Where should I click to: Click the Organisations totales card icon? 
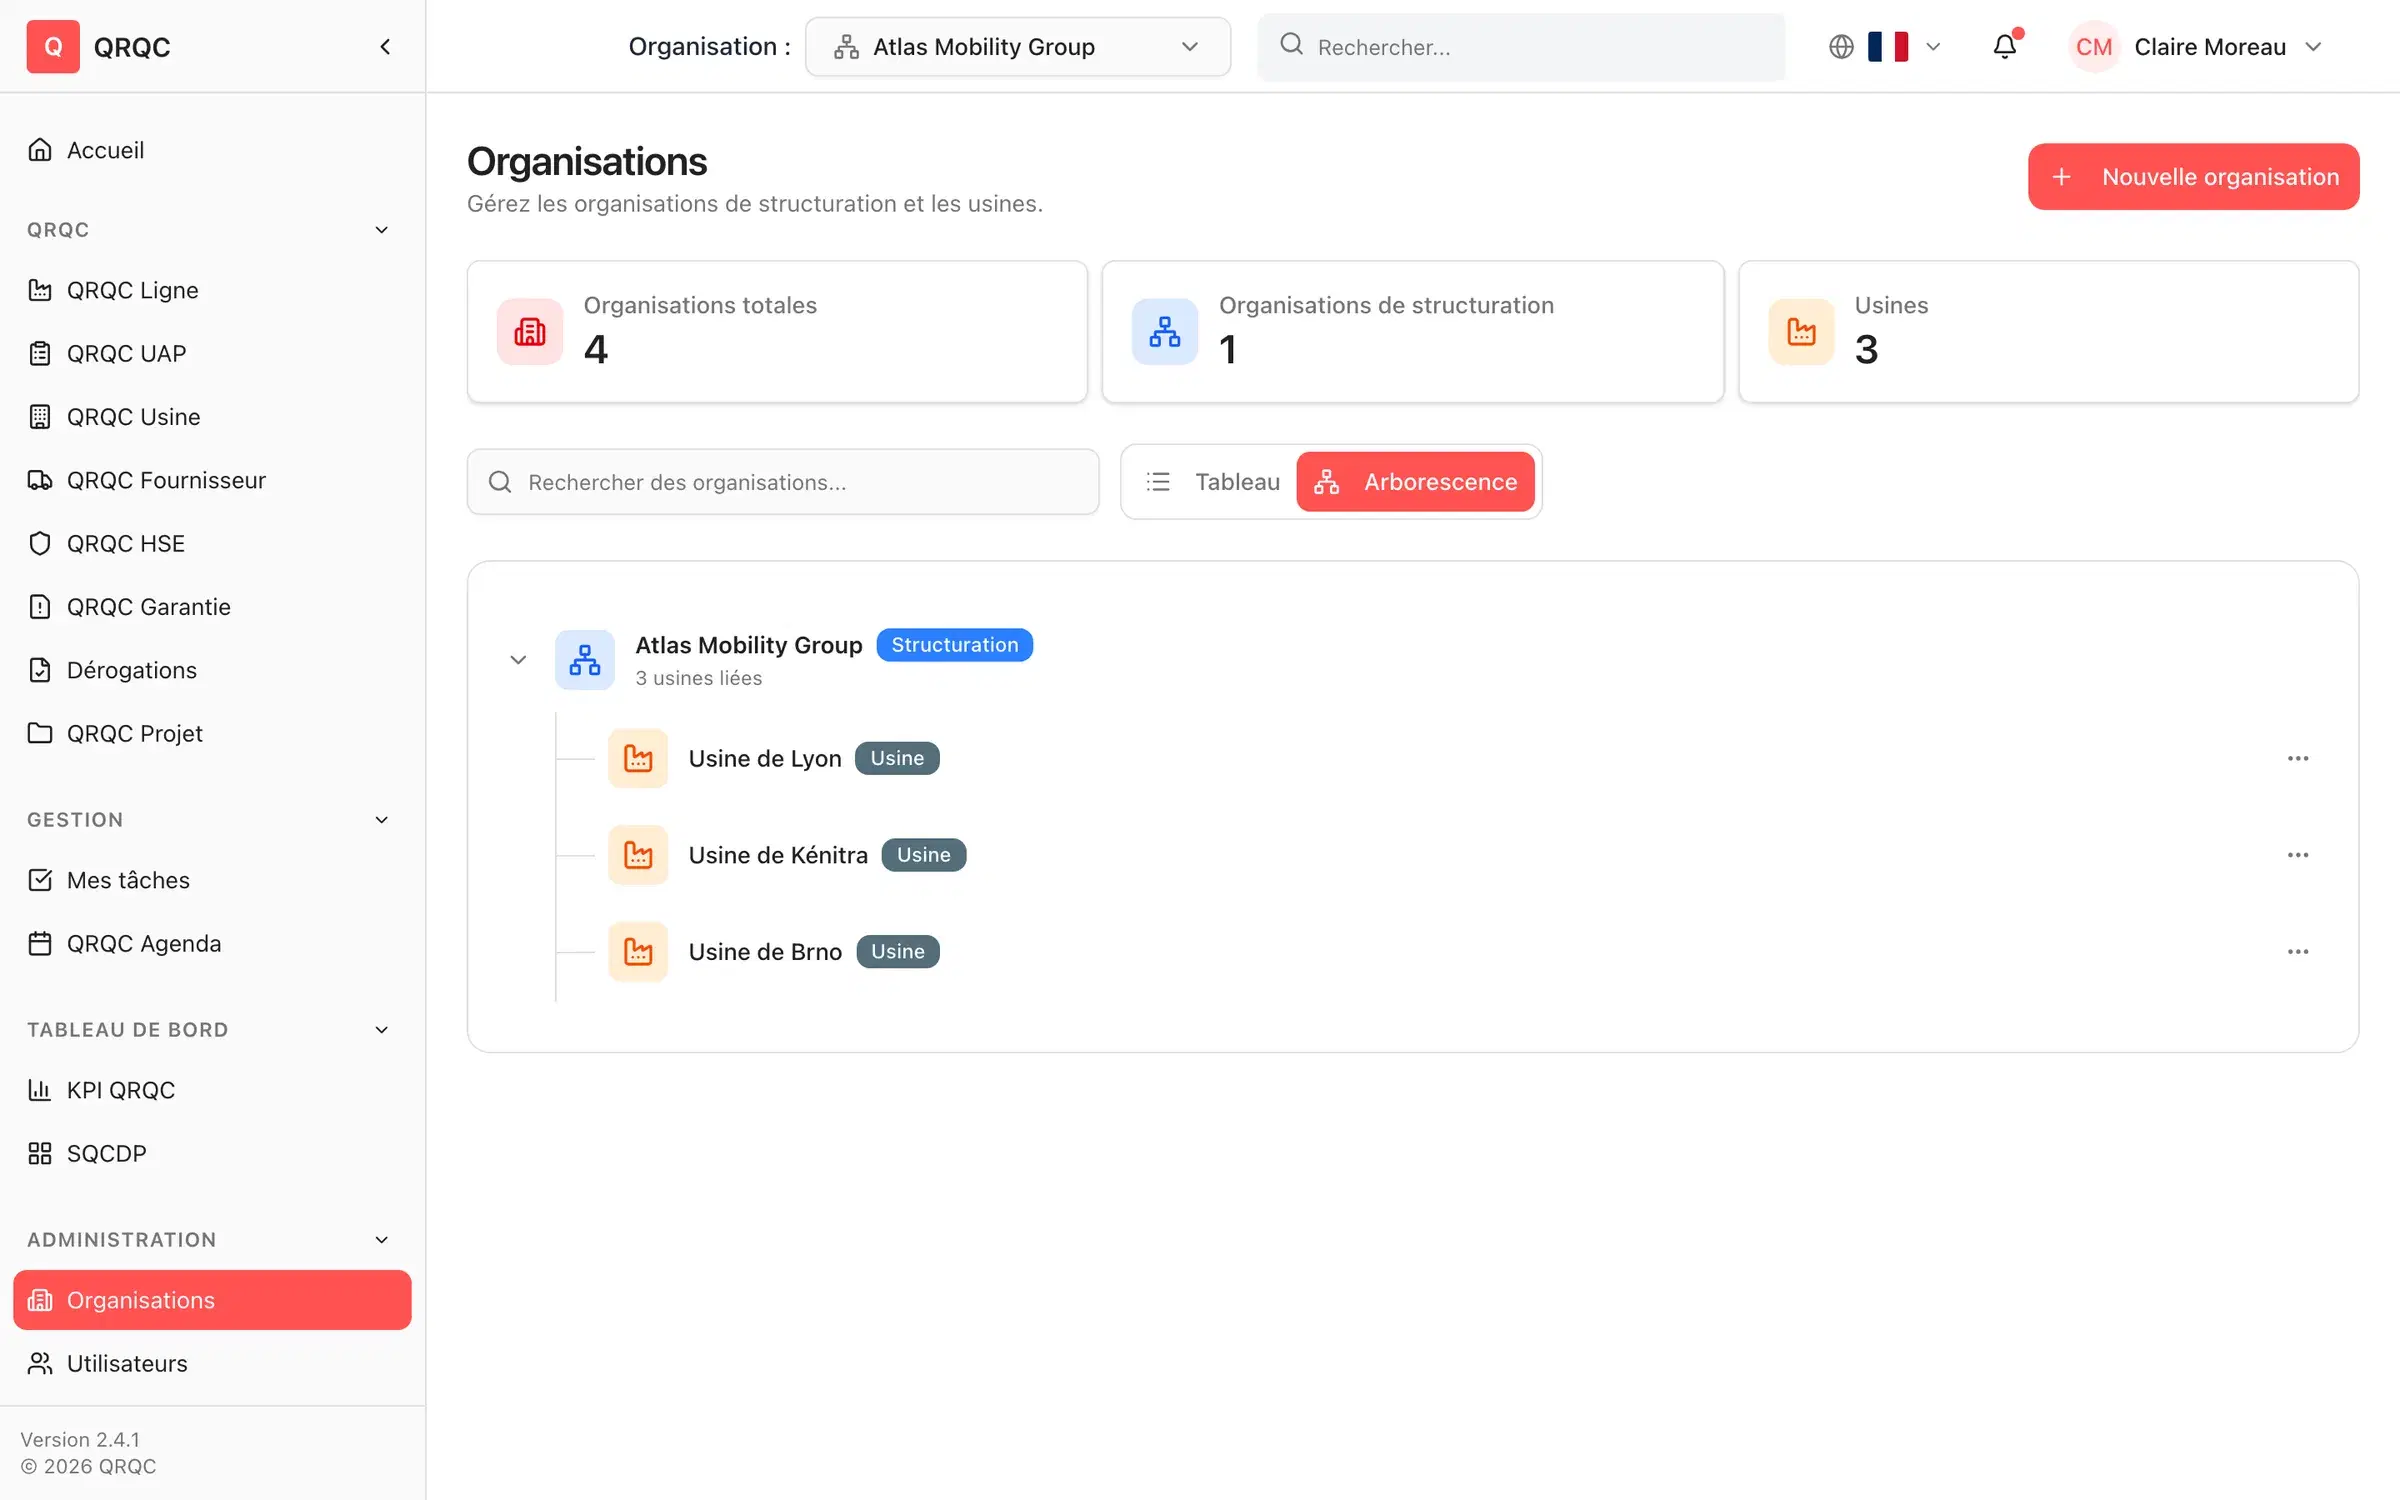[530, 332]
